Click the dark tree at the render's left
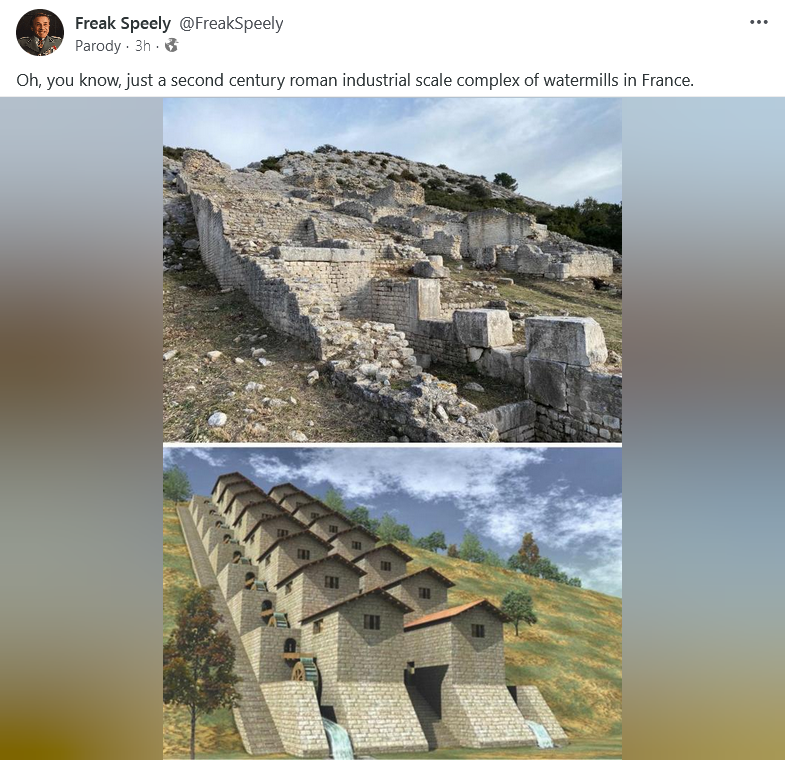Screen dimensions: 789x764 [x=199, y=659]
